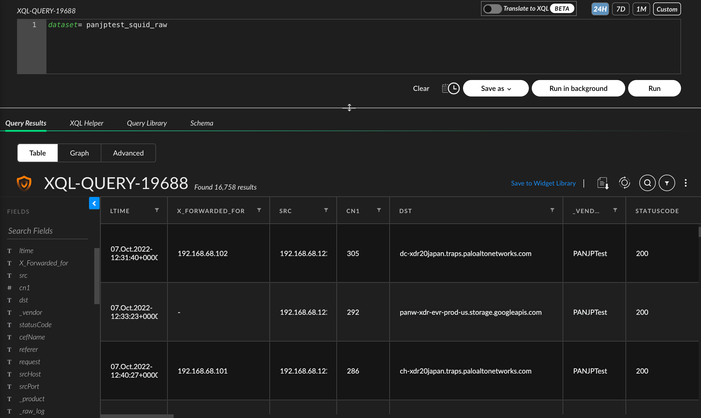Switch to the XQL Helper tab
The height and width of the screenshot is (418, 701).
pos(86,123)
